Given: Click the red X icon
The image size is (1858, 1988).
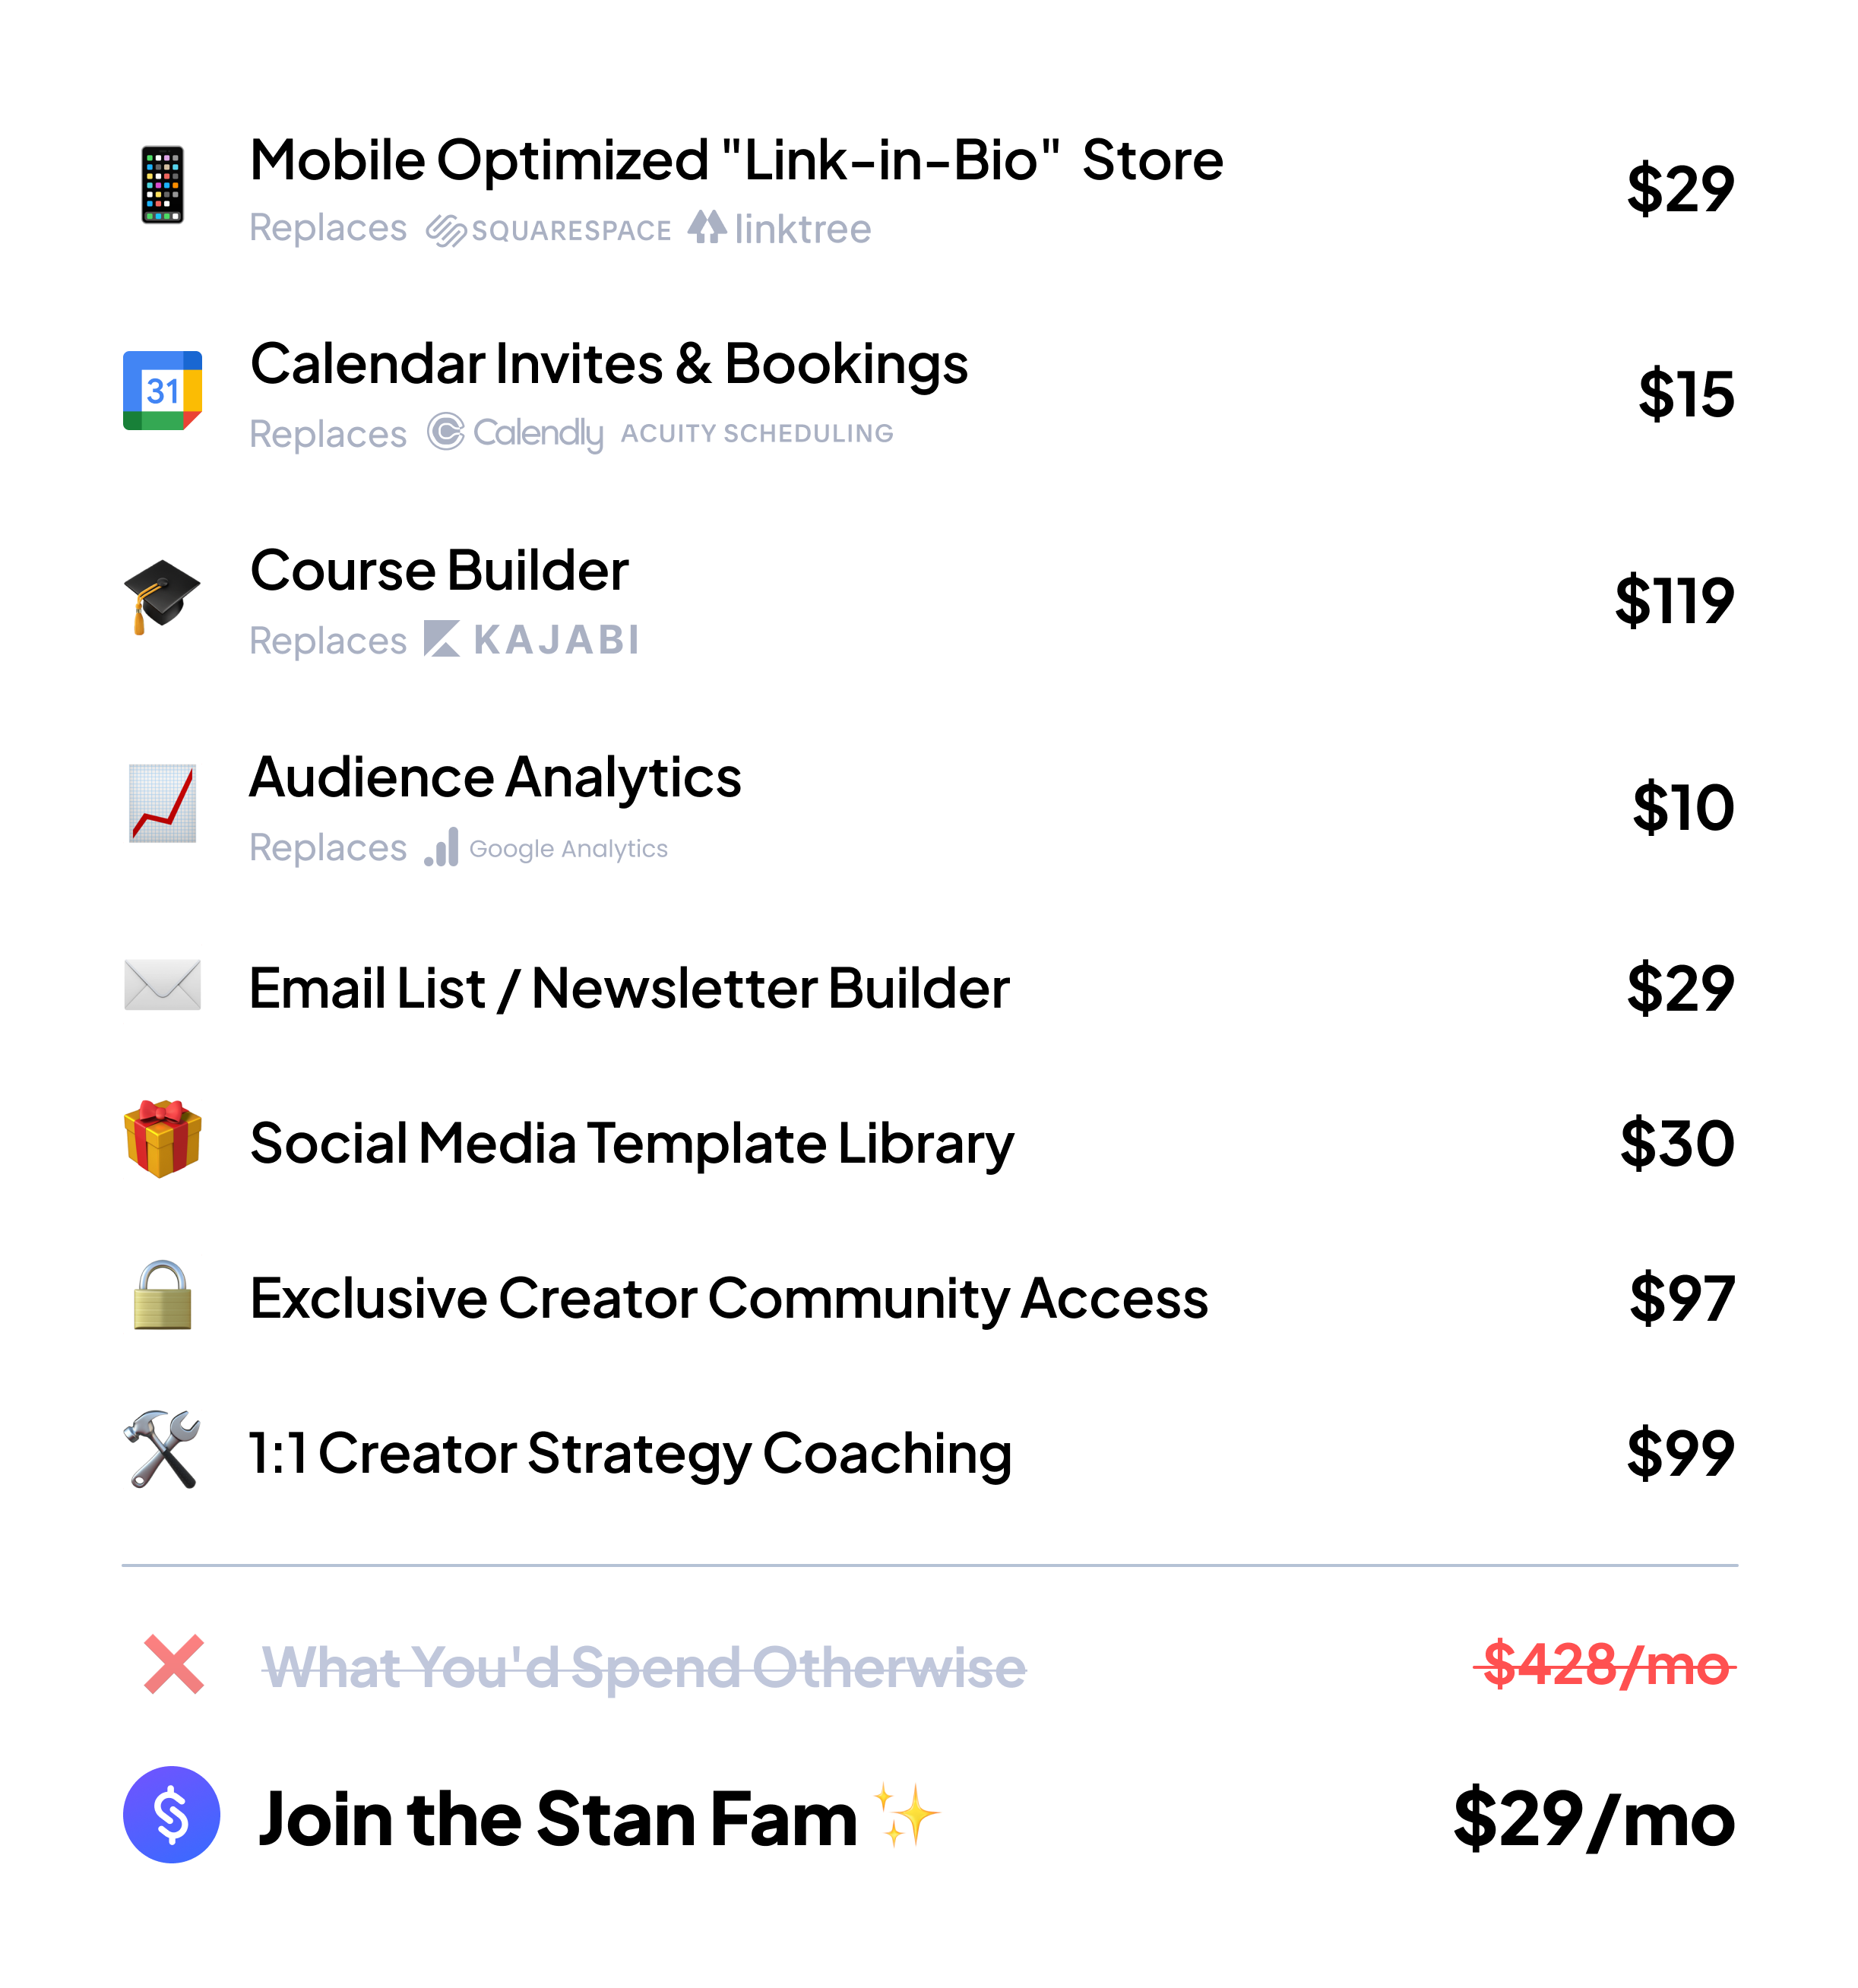Looking at the screenshot, I should click(x=174, y=1664).
